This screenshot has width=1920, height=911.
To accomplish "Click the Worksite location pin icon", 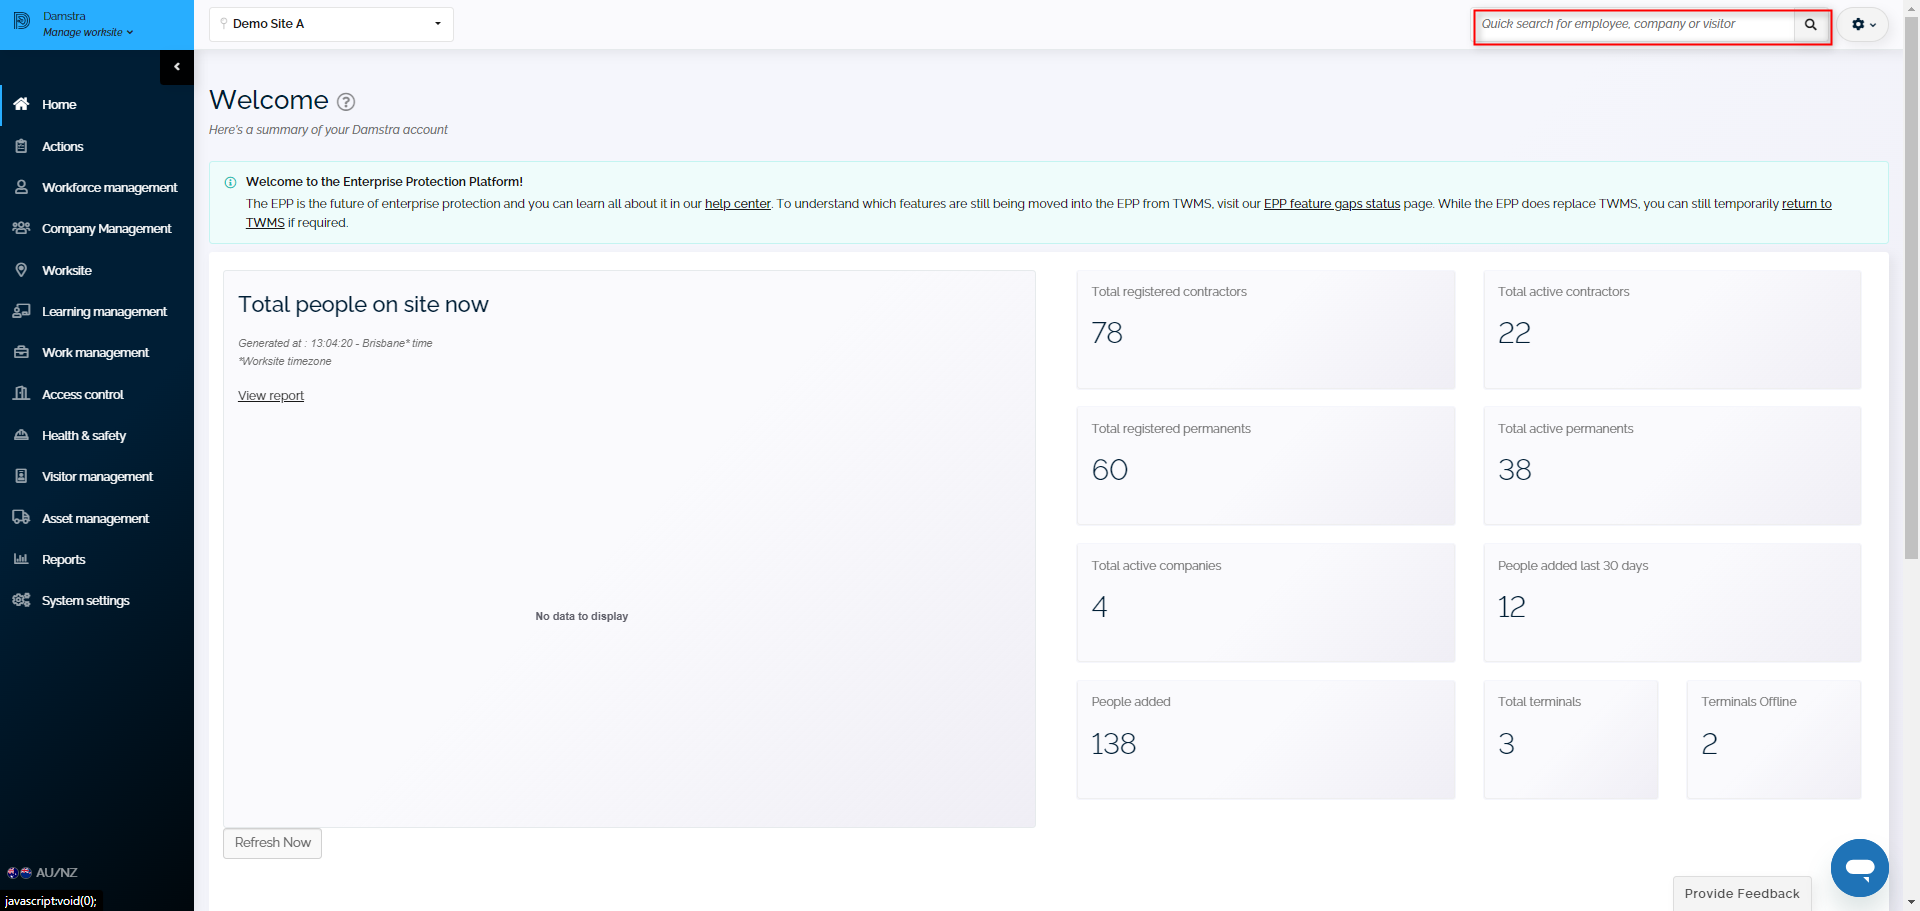I will click(21, 270).
